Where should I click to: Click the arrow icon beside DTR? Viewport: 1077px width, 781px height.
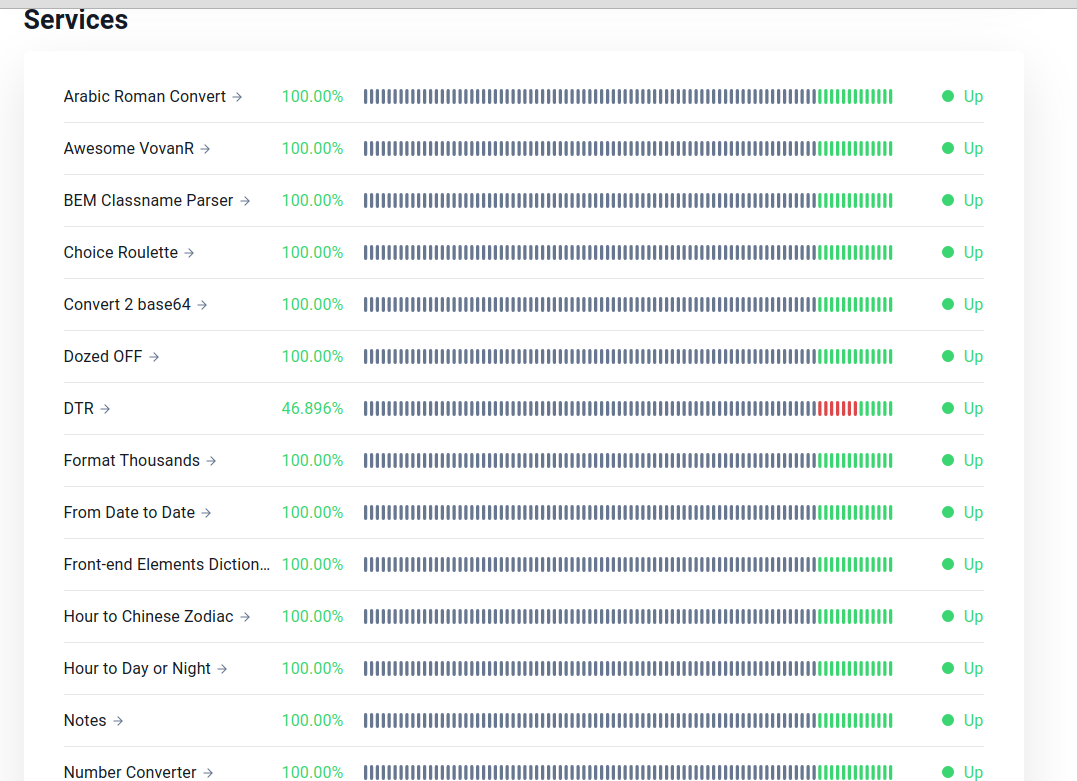point(105,409)
